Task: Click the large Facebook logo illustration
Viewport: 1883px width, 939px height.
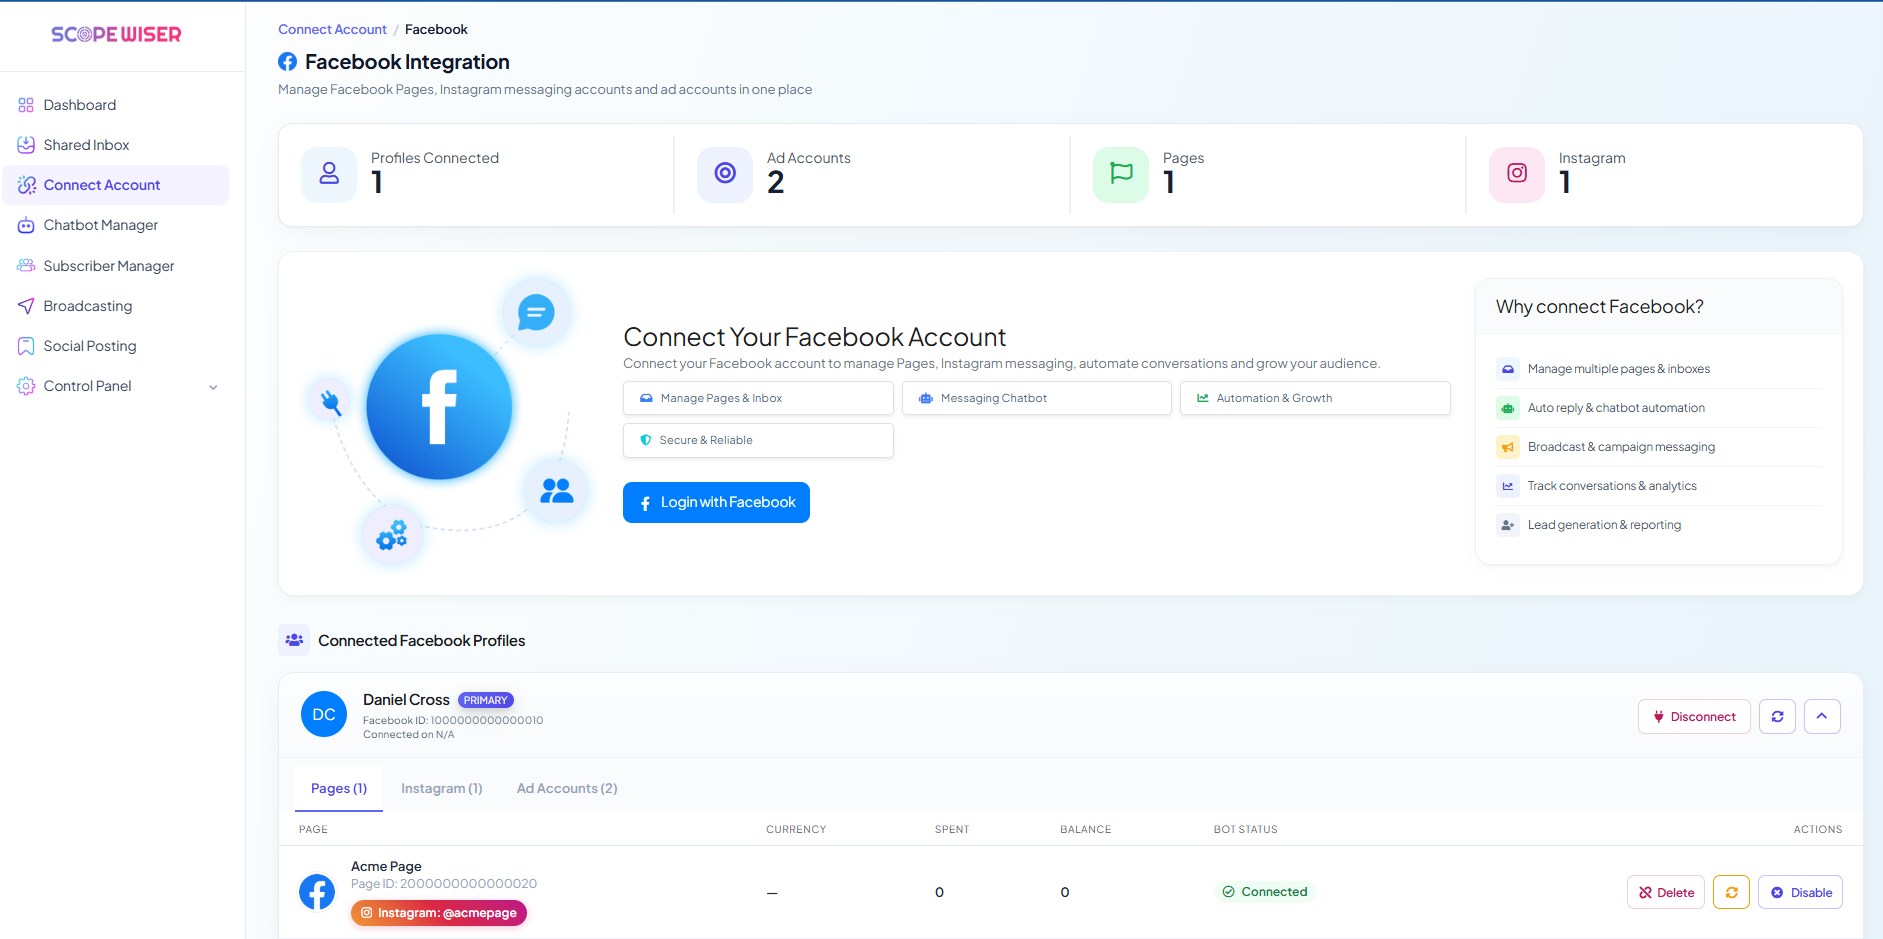Action: [x=439, y=407]
